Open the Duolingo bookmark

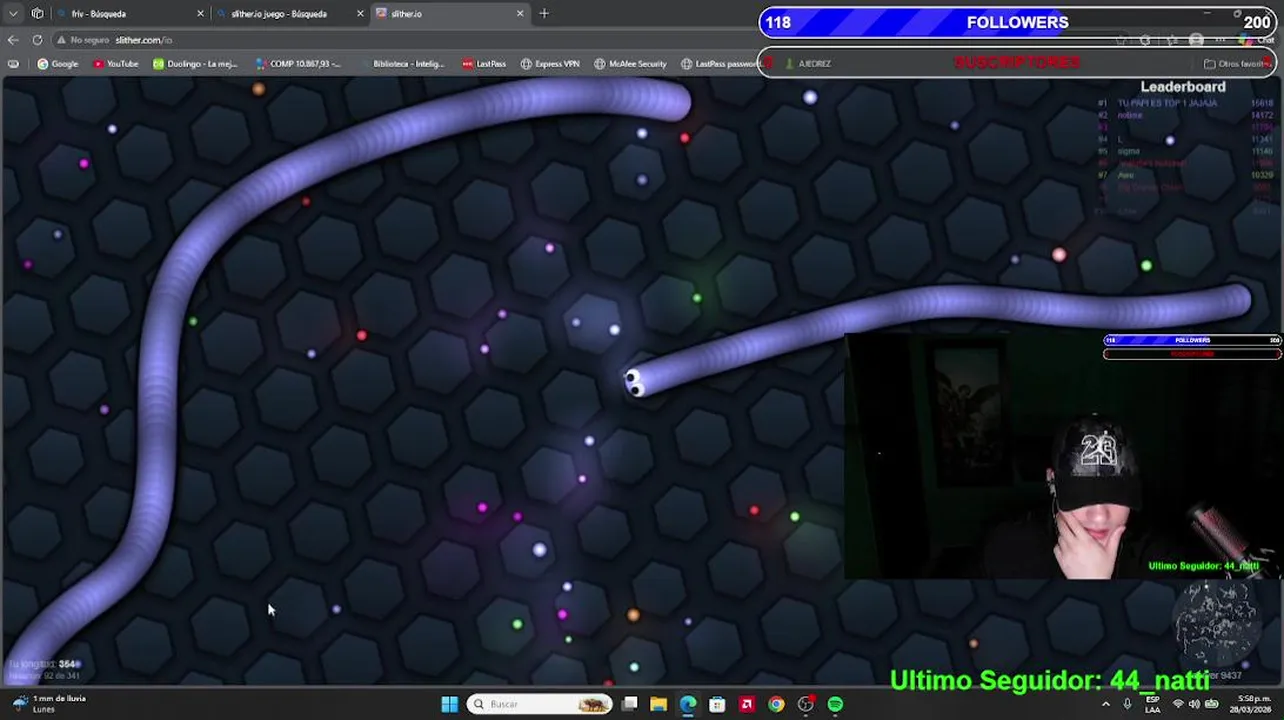click(195, 64)
